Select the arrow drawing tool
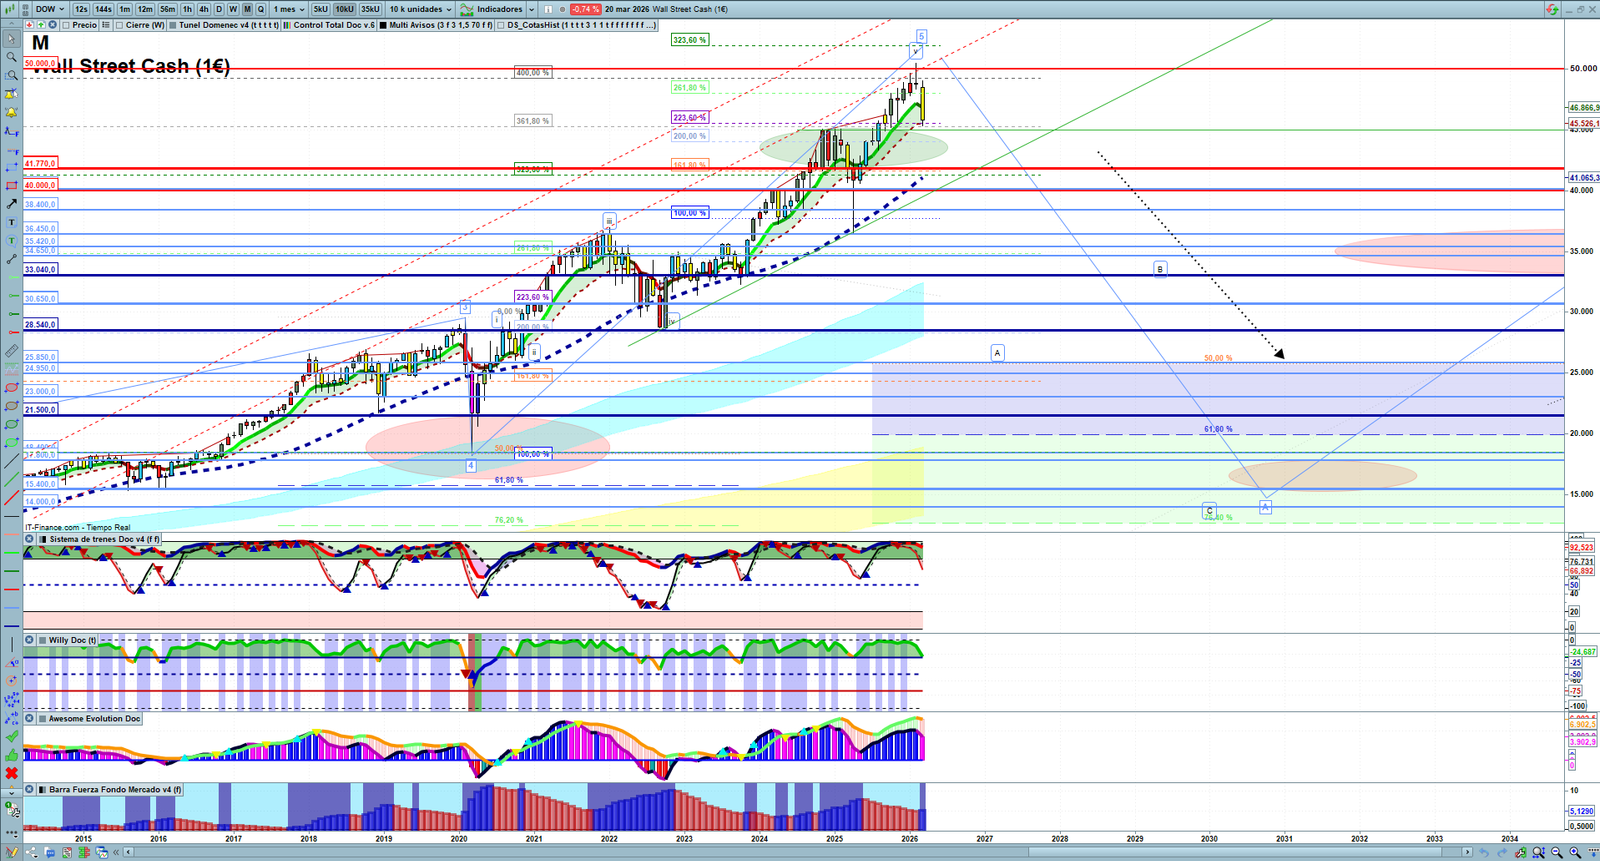Screen dimensions: 1600x861 pyautogui.click(x=11, y=204)
